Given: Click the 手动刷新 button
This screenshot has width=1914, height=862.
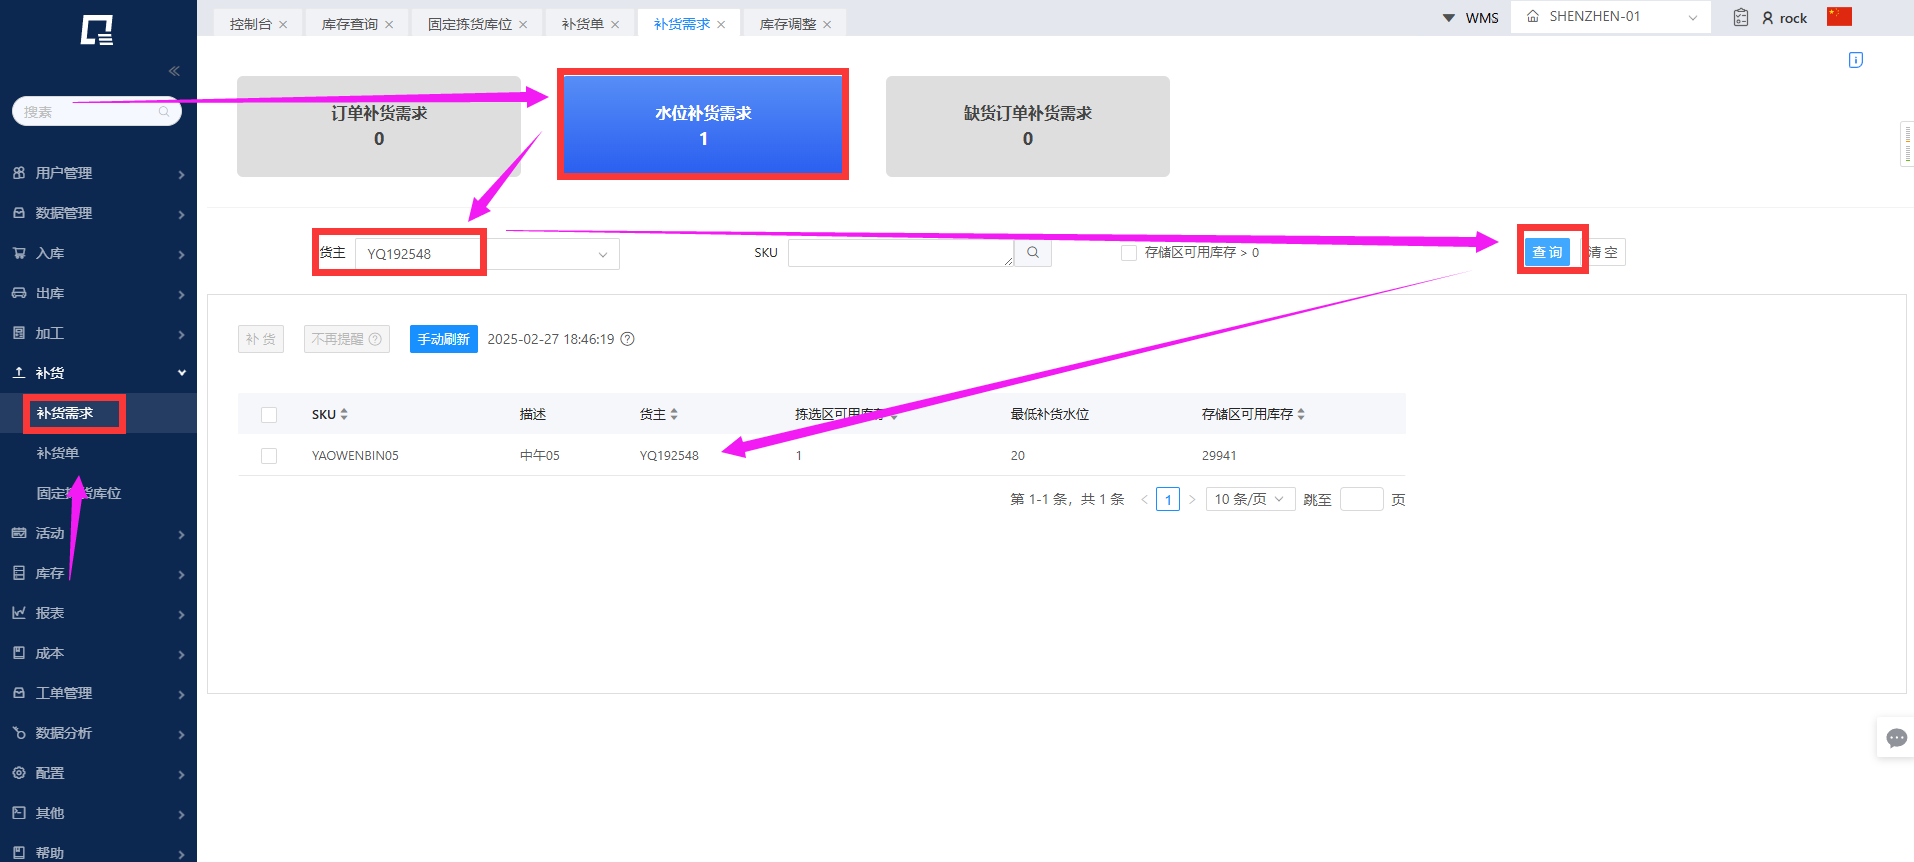Looking at the screenshot, I should click(443, 339).
